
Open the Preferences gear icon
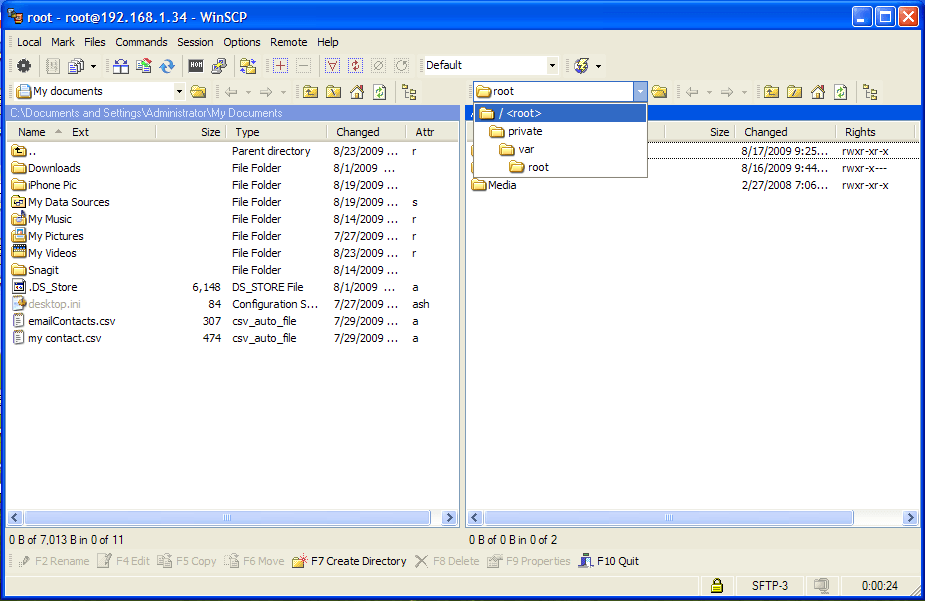click(x=24, y=65)
